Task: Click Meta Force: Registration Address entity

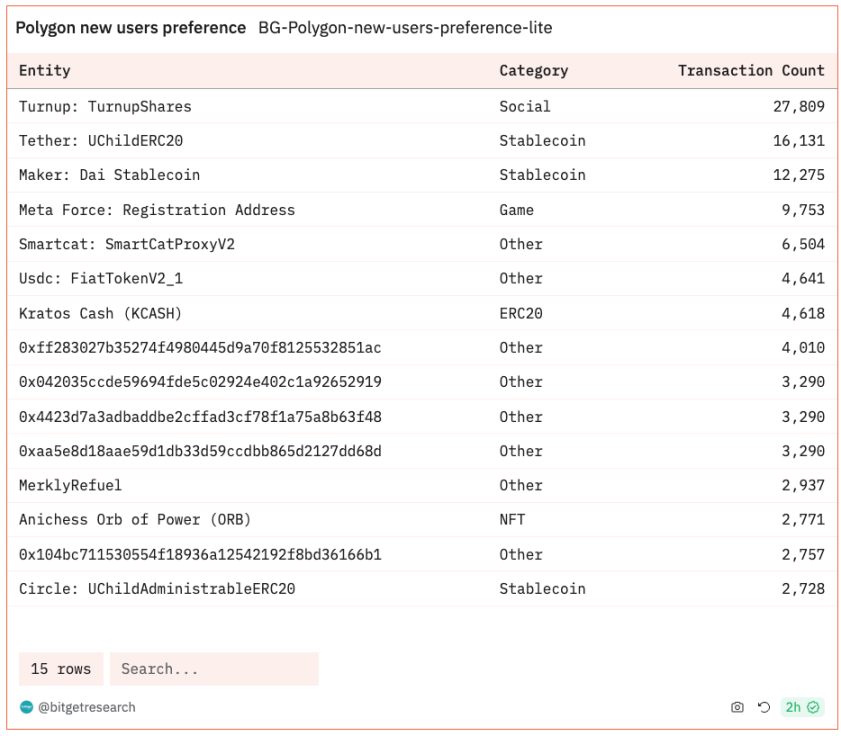Action: coord(157,210)
